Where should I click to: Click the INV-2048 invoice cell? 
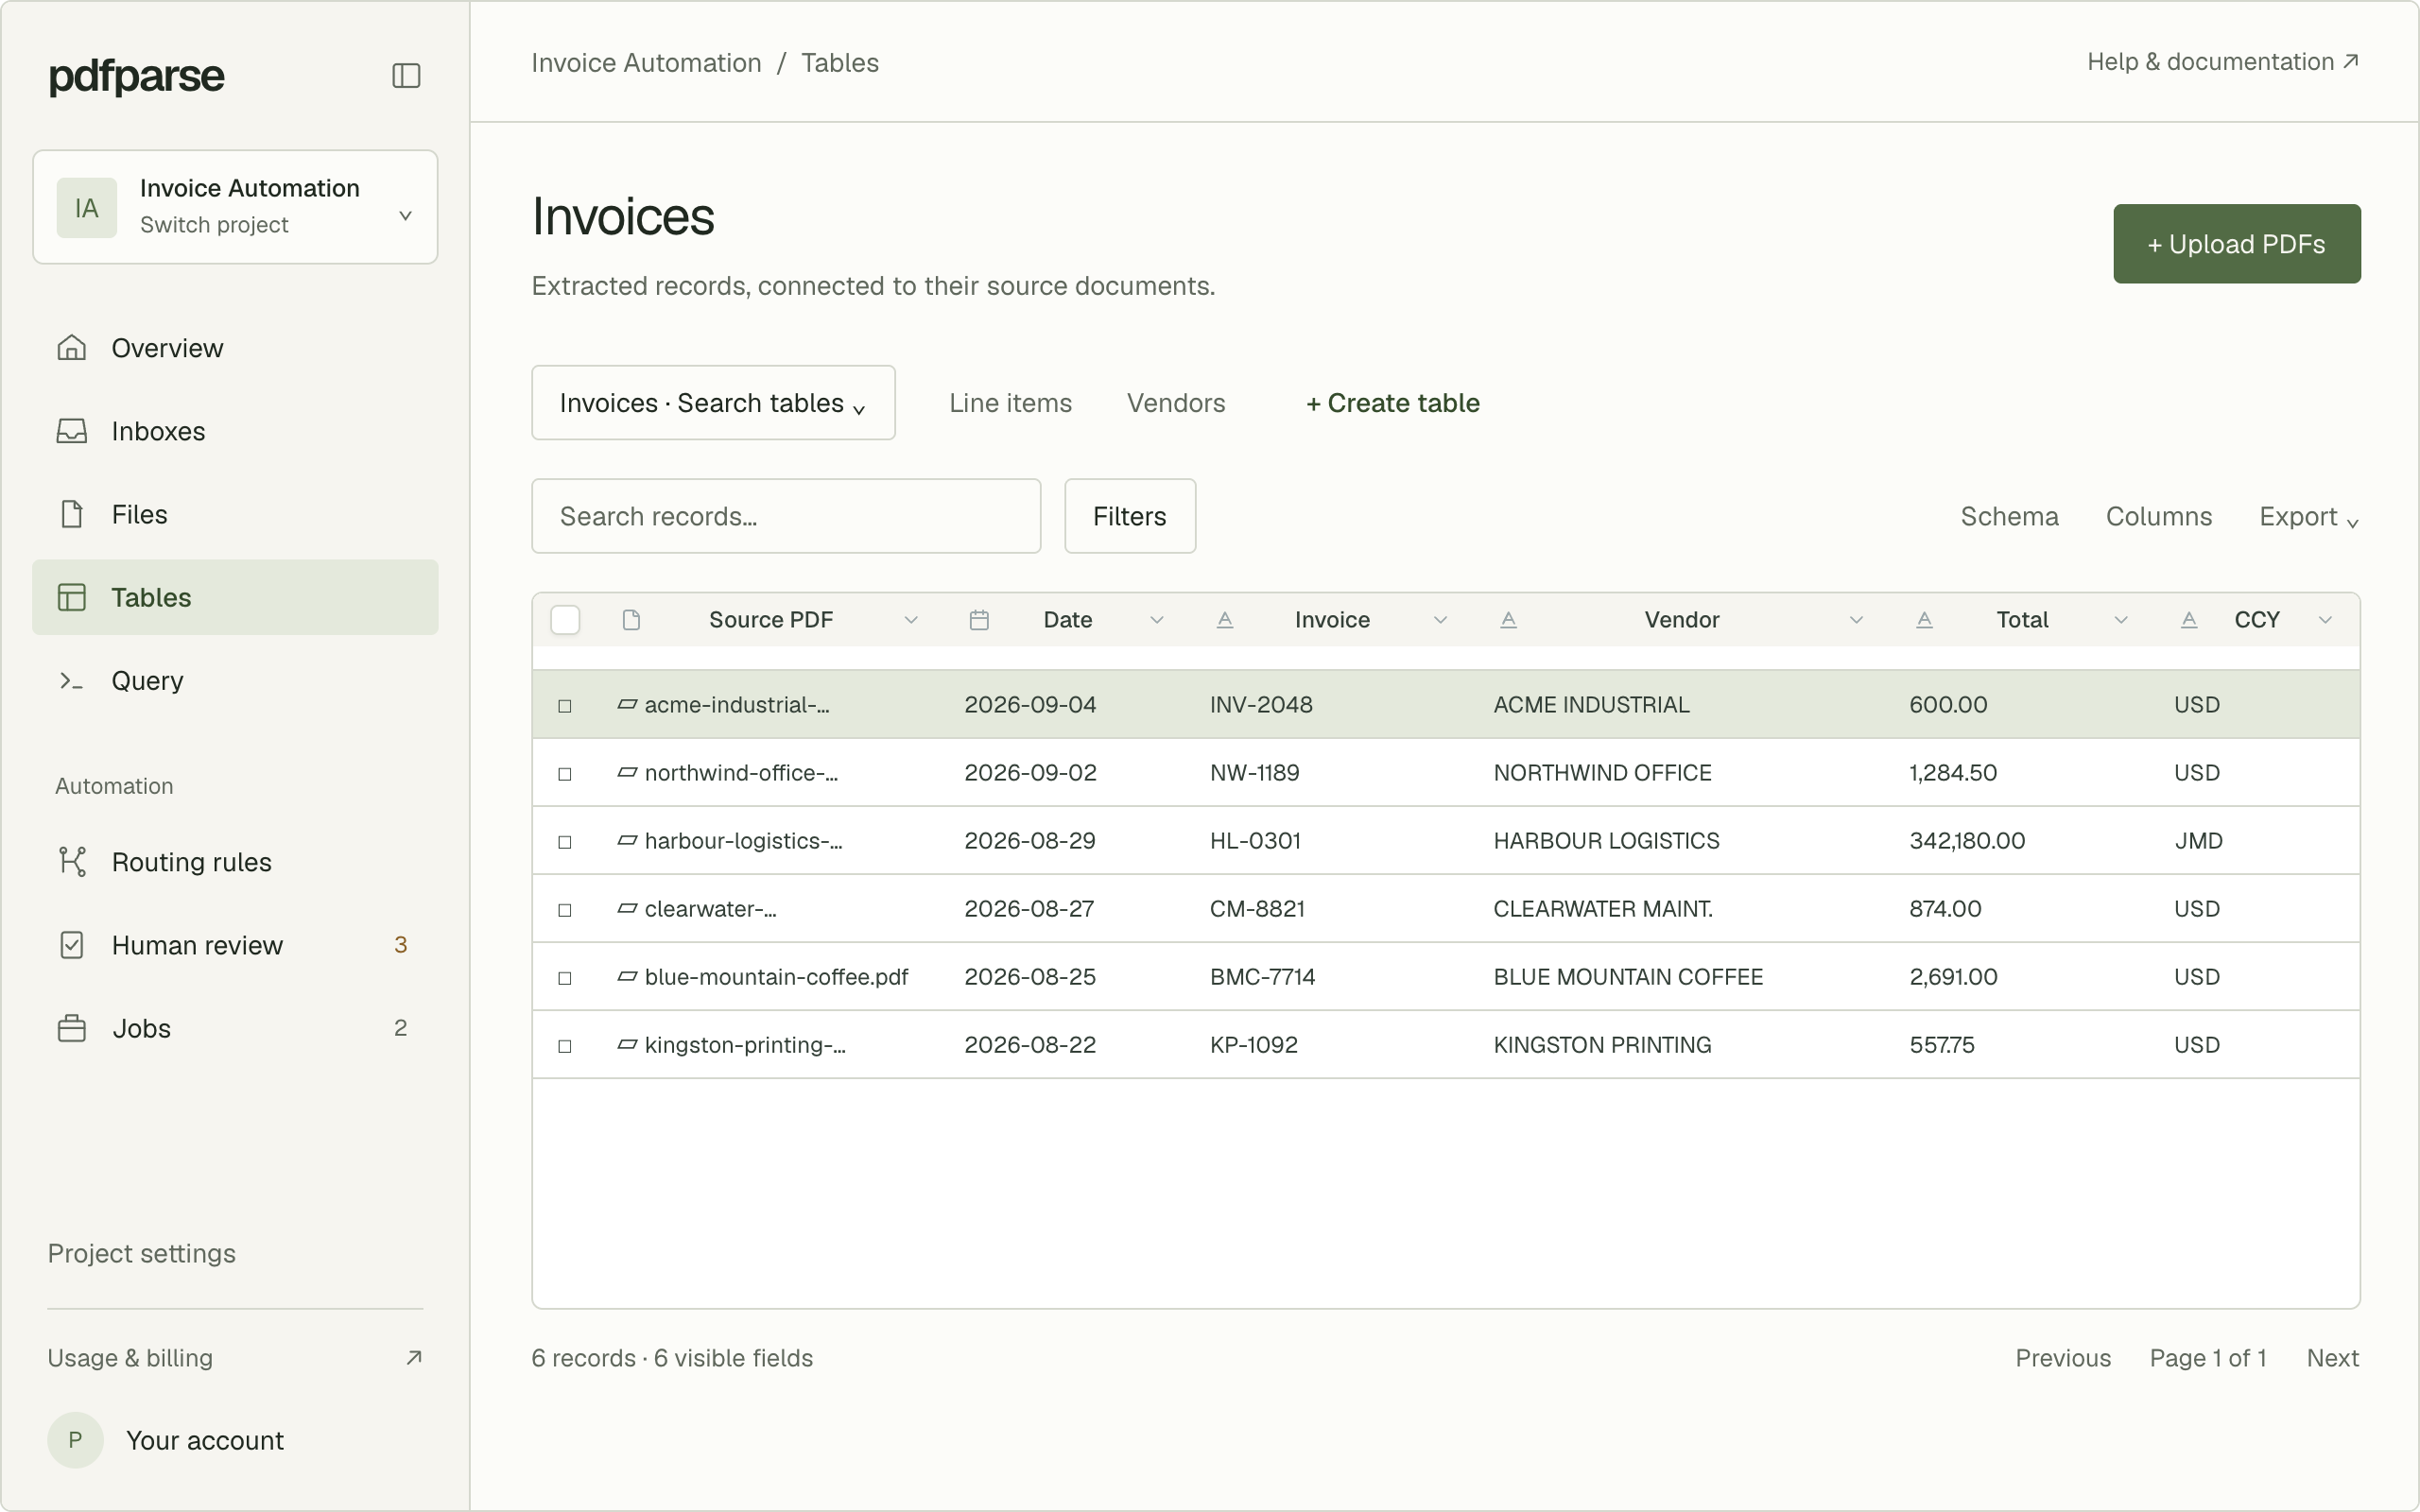click(x=1261, y=705)
